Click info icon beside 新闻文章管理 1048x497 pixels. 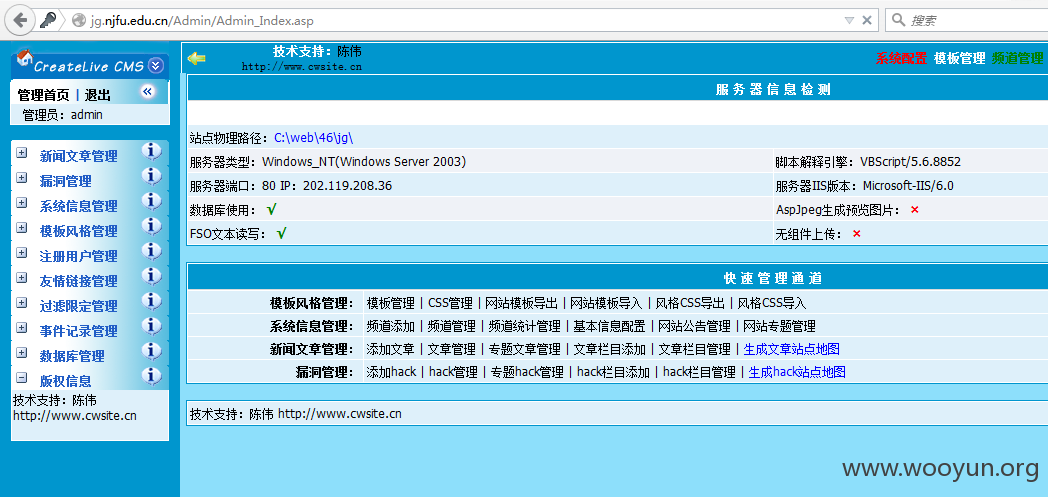click(x=152, y=152)
